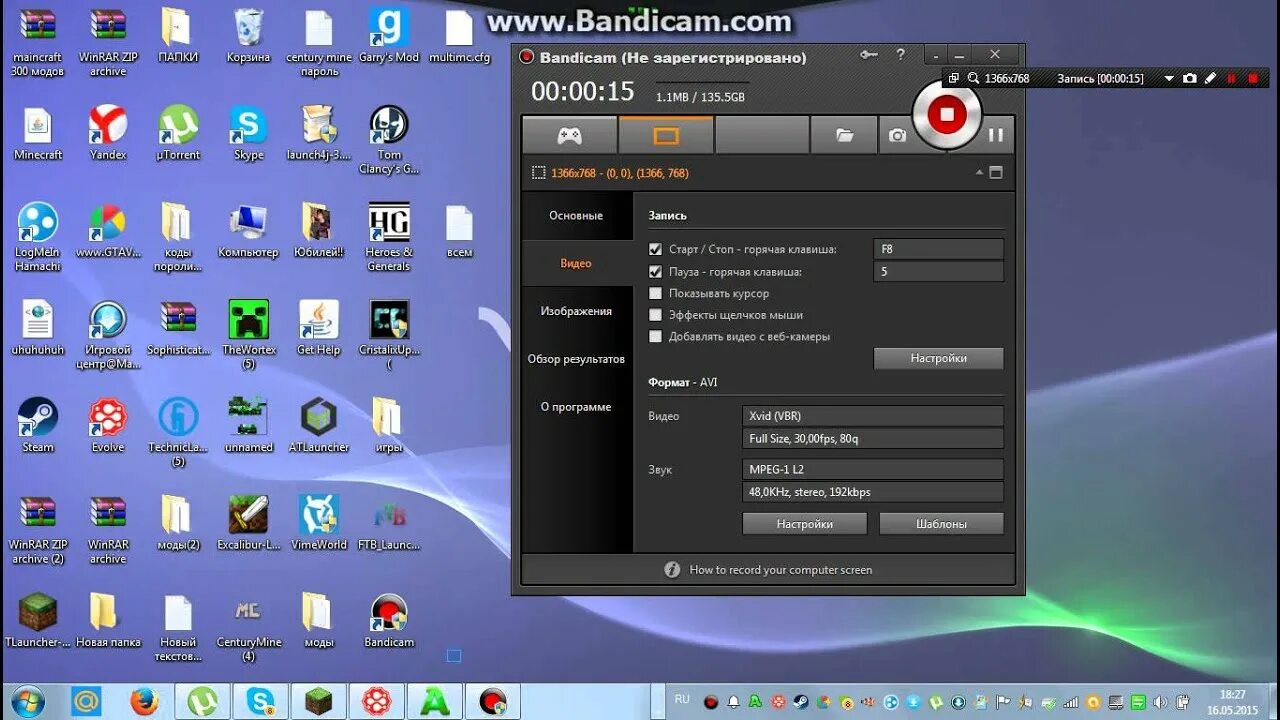
Task: Enable Добавлять видео с веб-камеры checkbox
Action: tap(656, 337)
